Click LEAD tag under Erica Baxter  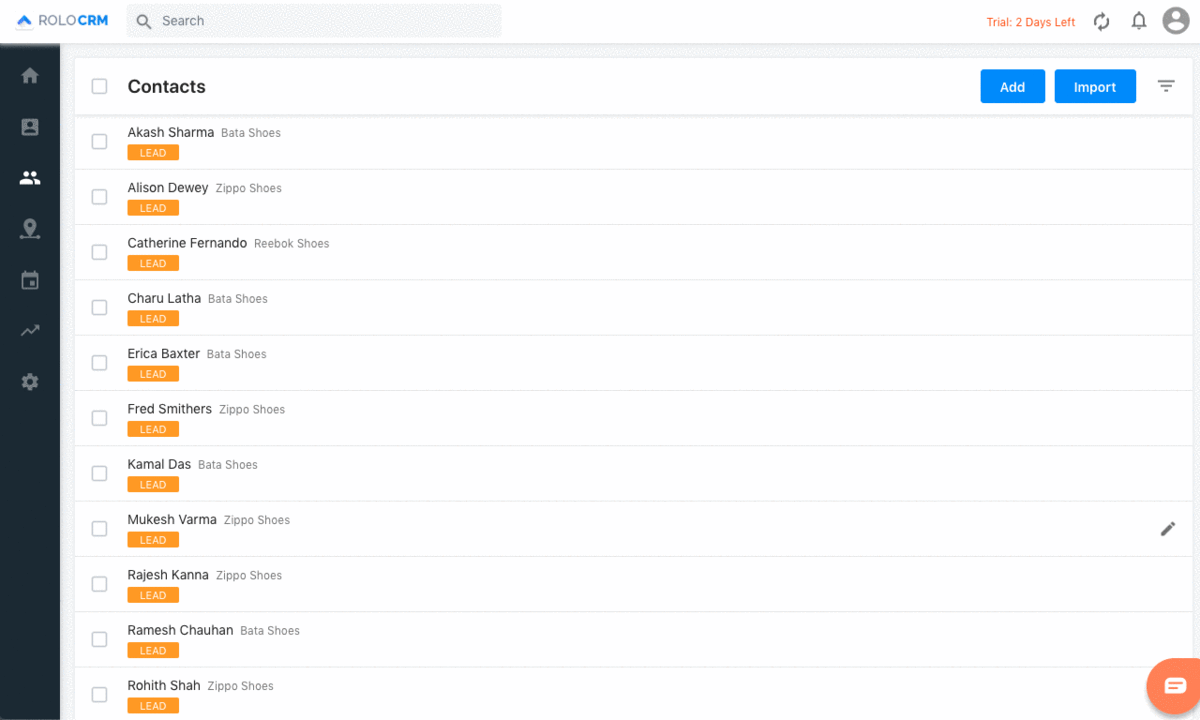click(153, 374)
